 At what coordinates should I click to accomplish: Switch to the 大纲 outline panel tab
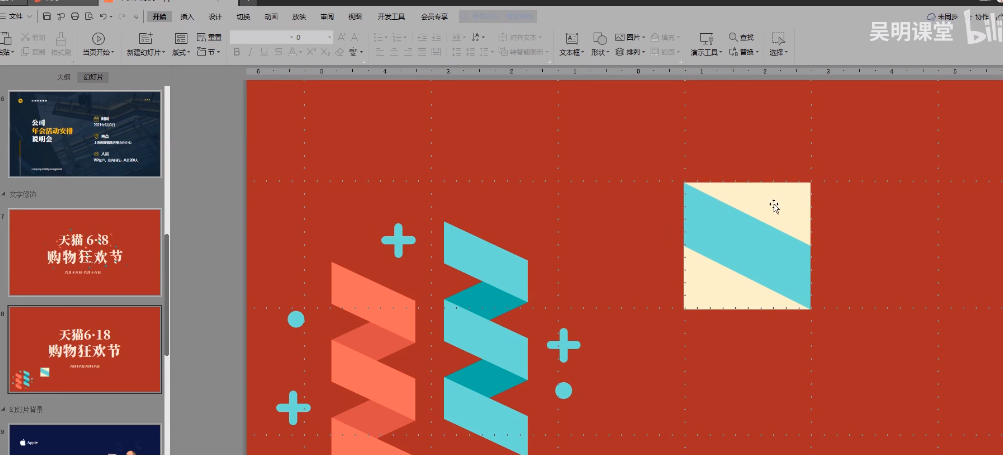click(63, 77)
